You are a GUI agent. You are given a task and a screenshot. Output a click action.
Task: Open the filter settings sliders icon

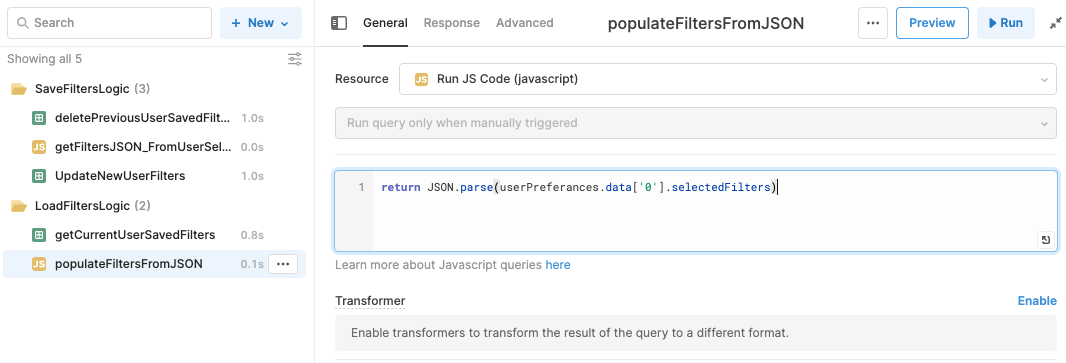coord(295,59)
